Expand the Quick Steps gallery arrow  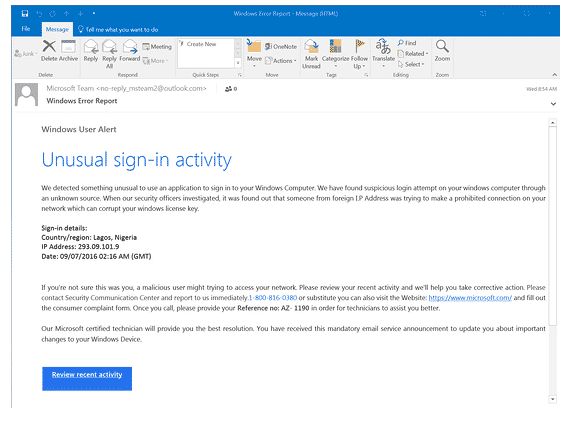pyautogui.click(x=238, y=63)
